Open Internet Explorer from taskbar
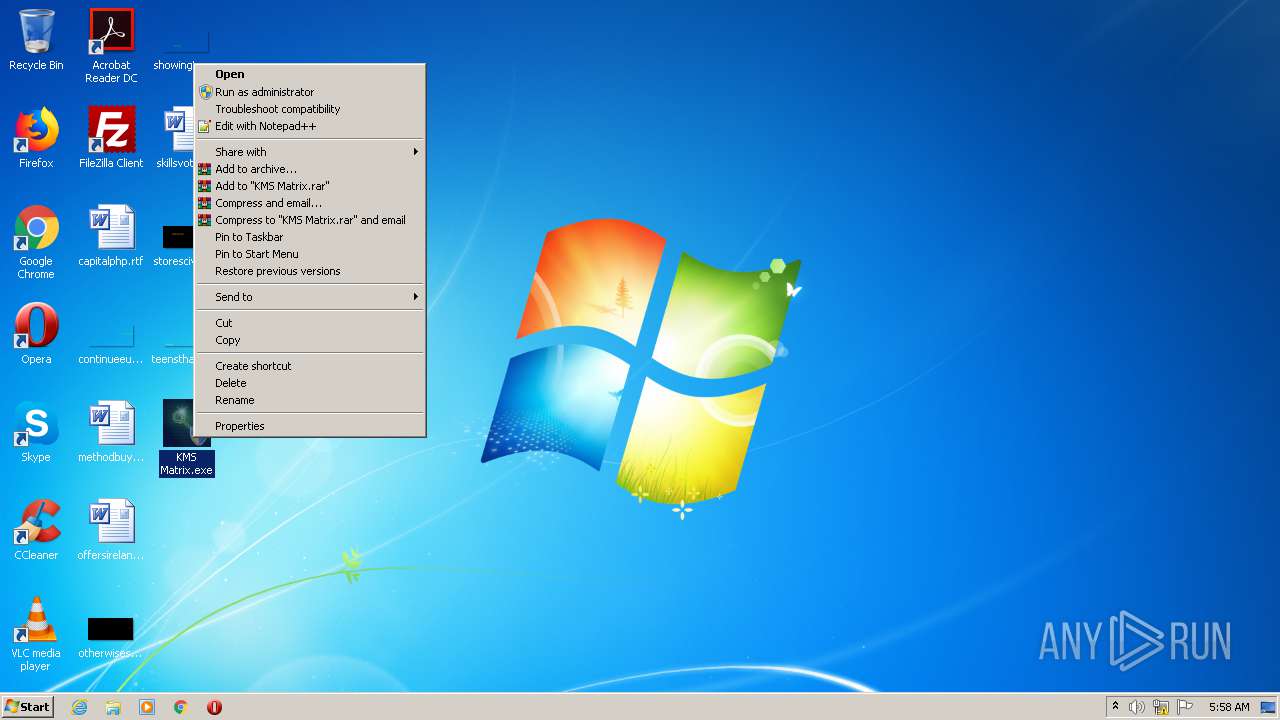Image resolution: width=1280 pixels, height=720 pixels. [79, 707]
